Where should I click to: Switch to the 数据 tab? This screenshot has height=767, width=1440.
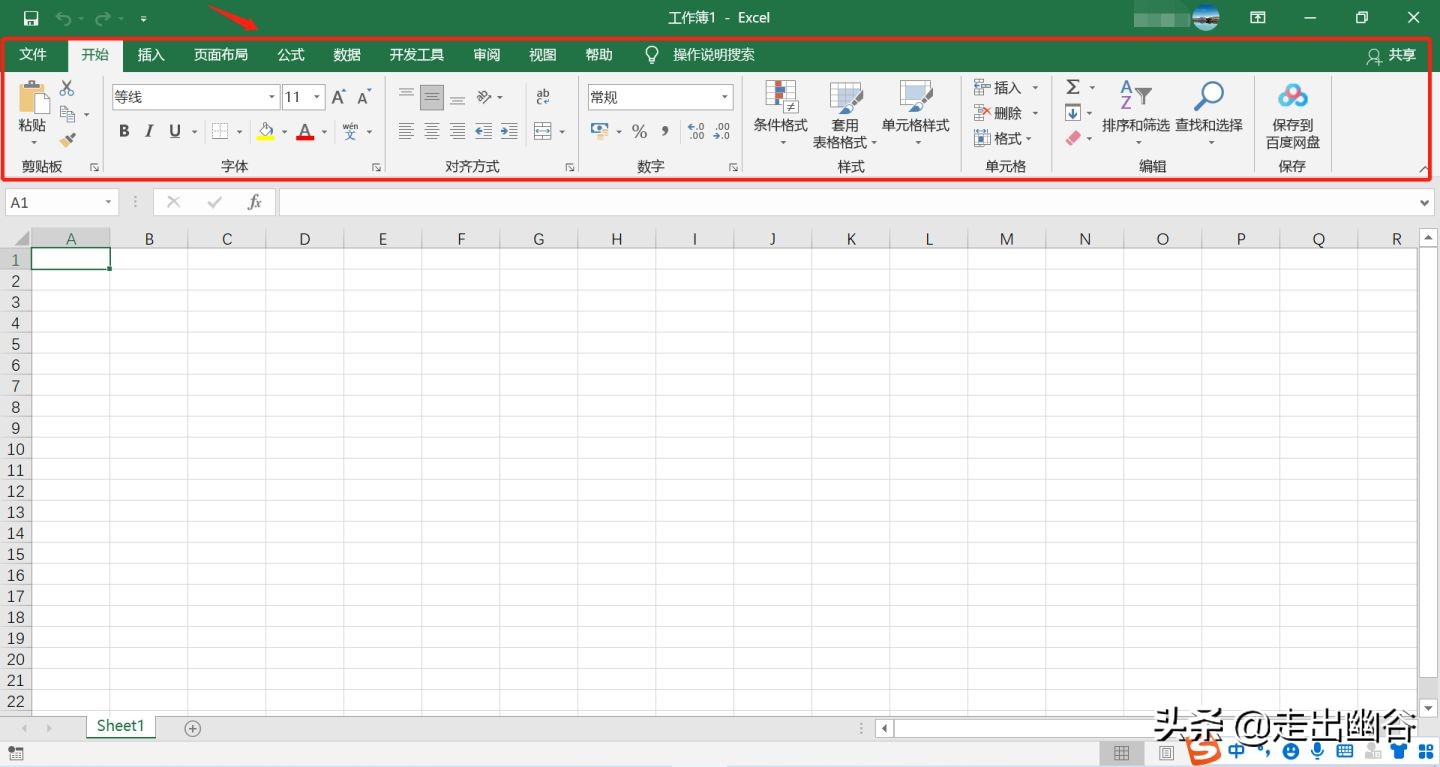pos(347,55)
